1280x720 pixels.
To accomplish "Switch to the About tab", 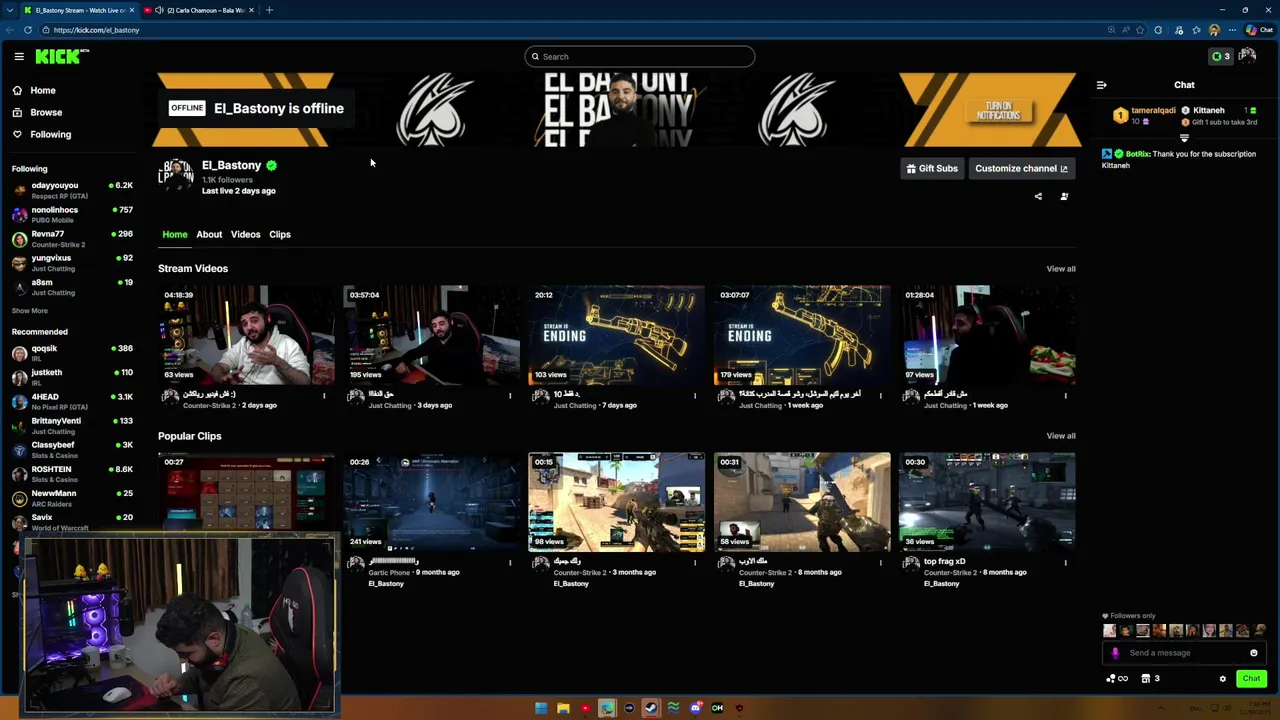I will pos(209,234).
